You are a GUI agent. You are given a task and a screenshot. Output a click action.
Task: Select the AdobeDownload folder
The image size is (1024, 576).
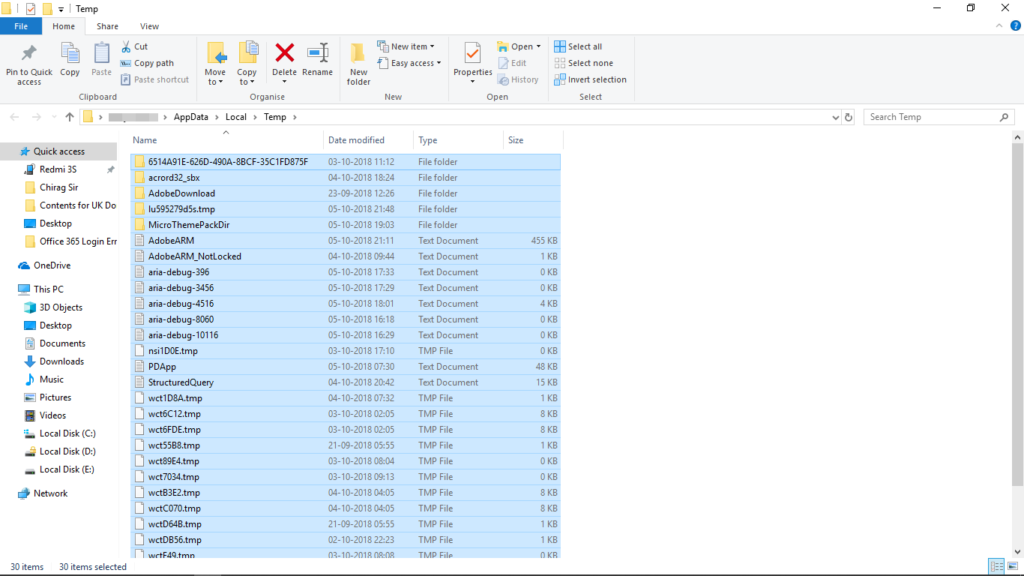tap(345, 193)
